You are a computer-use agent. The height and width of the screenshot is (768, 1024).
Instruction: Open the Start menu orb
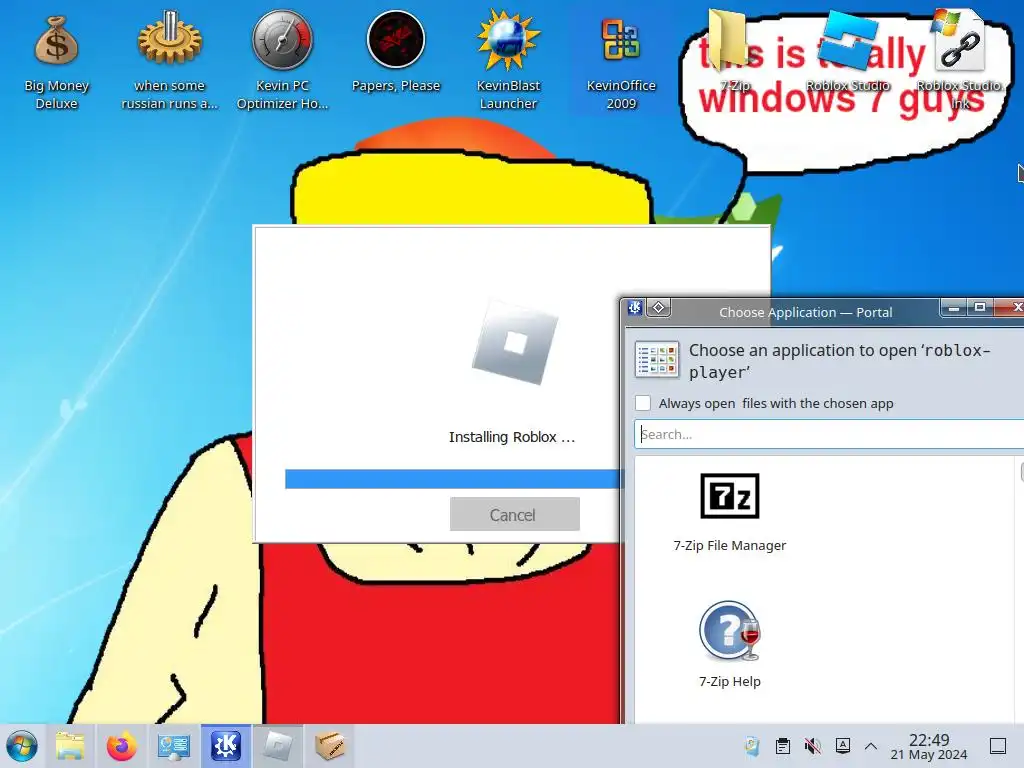22,746
